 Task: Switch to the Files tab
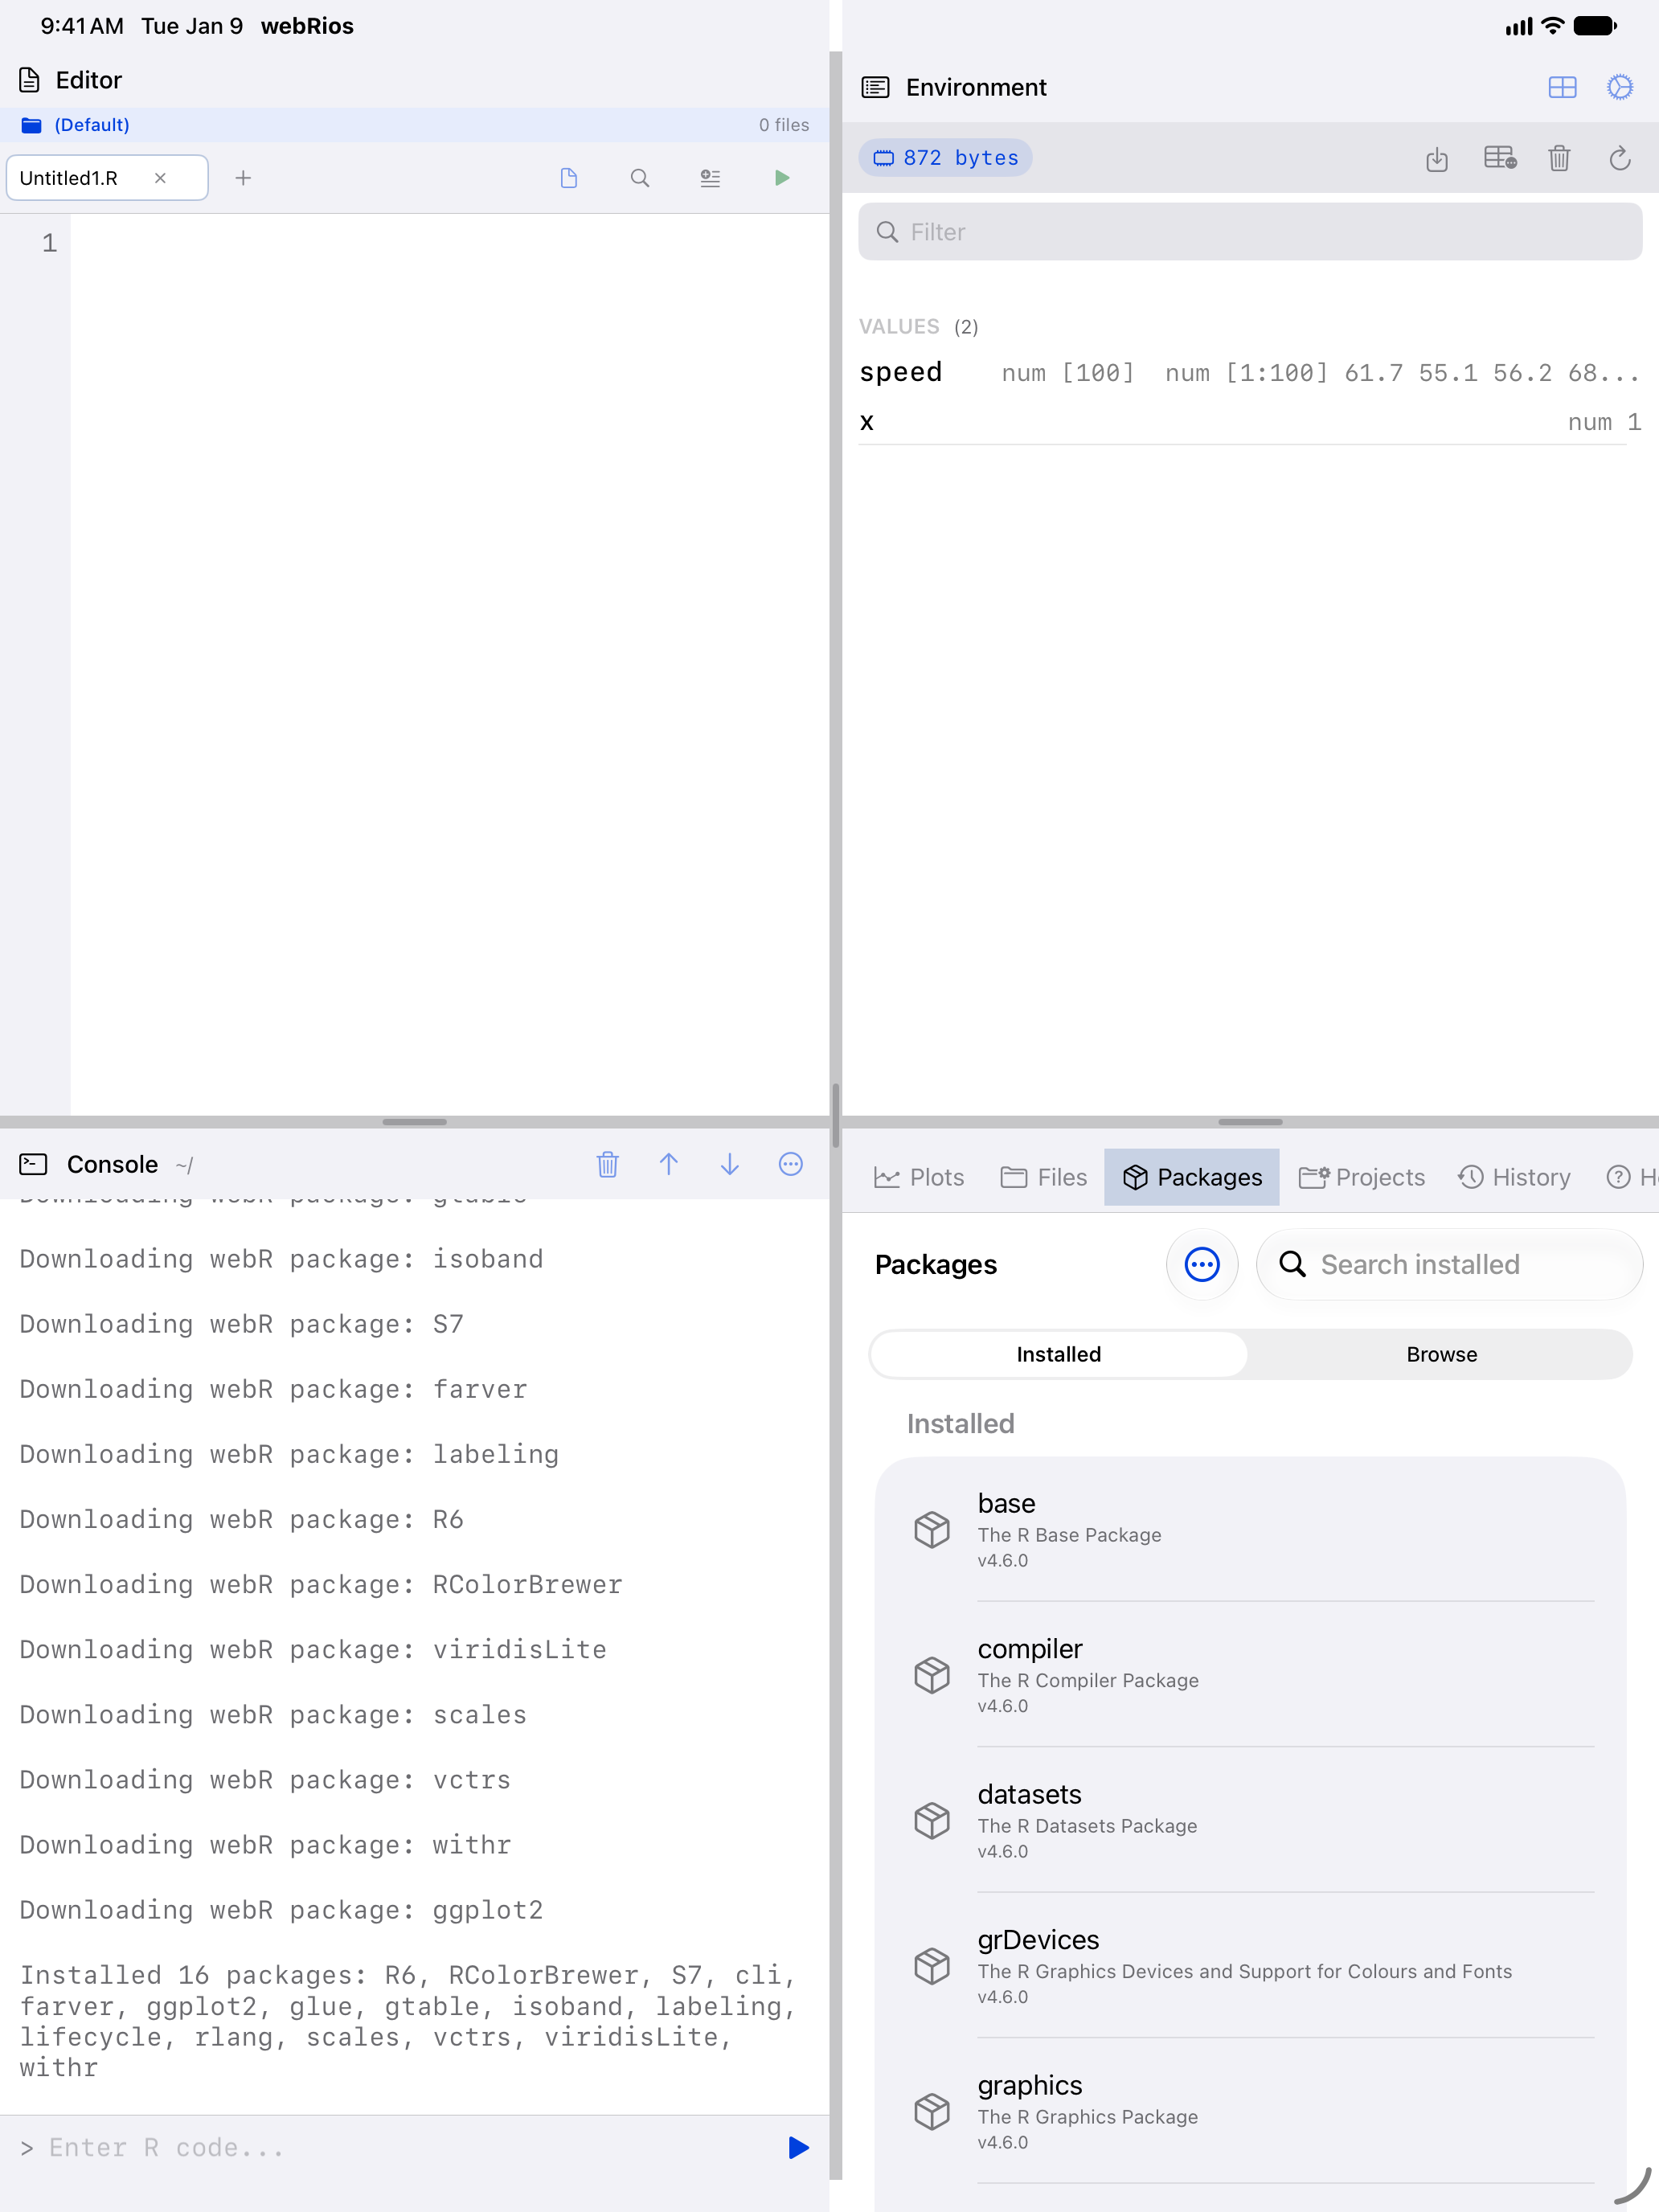pos(1044,1177)
